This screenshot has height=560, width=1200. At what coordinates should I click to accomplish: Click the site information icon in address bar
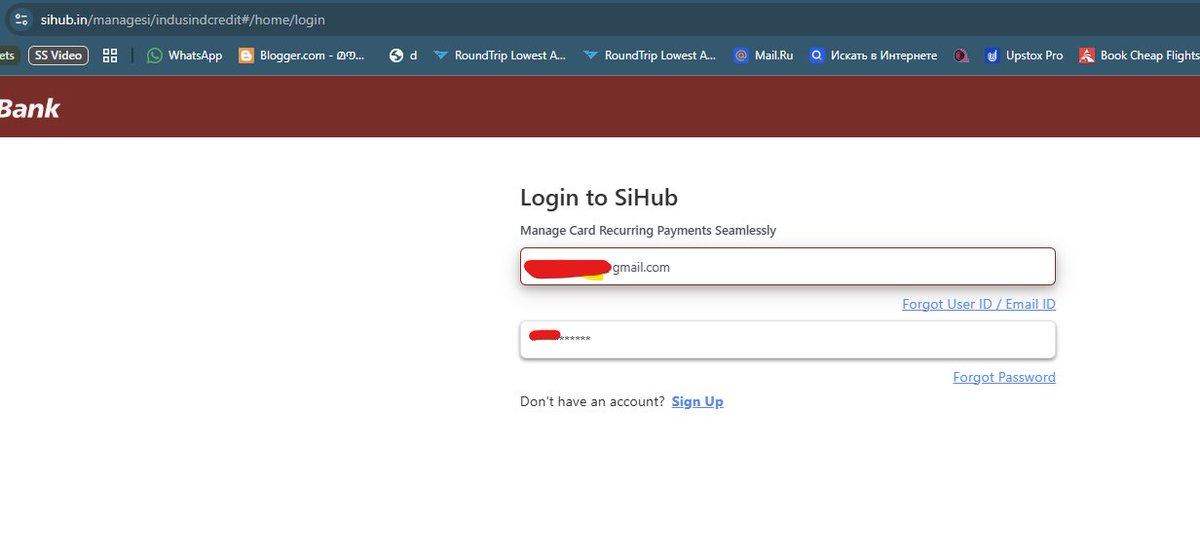click(x=20, y=19)
